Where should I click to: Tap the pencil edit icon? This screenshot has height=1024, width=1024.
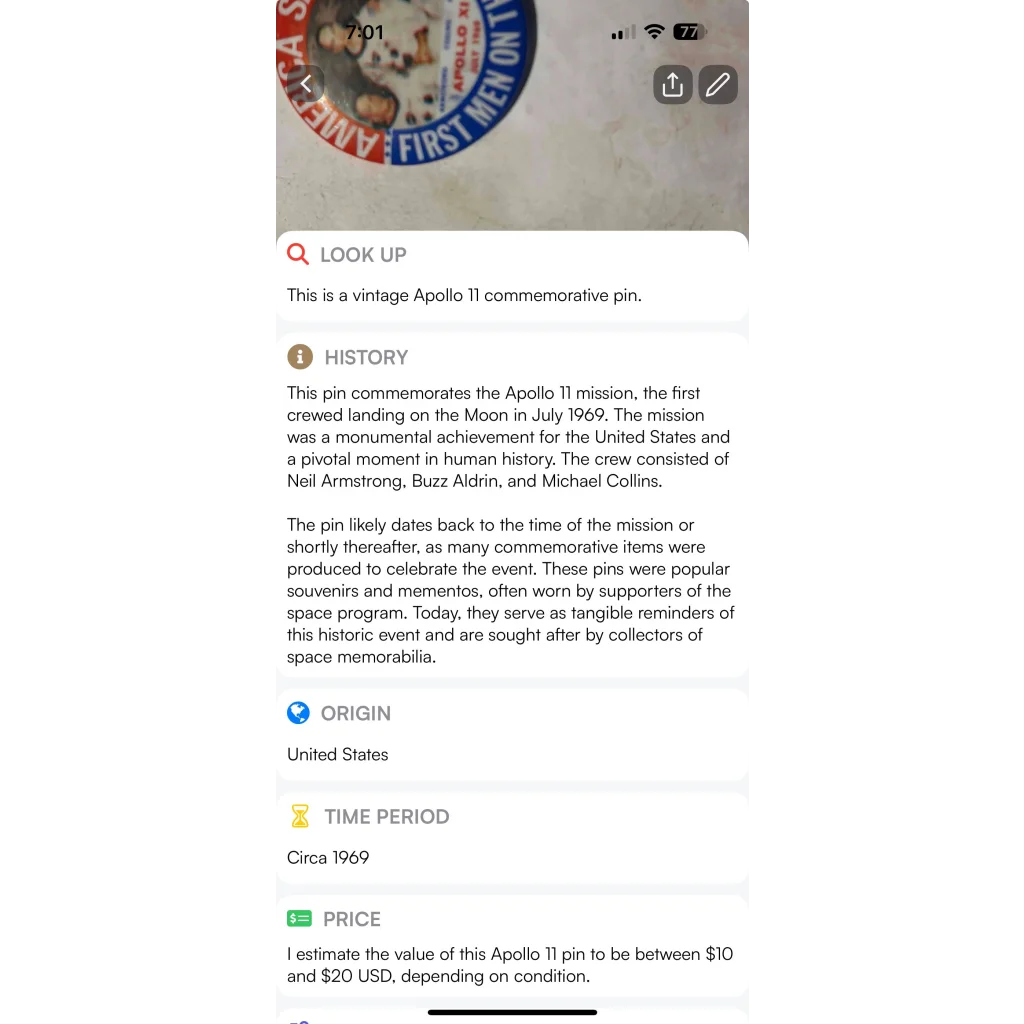coord(718,84)
